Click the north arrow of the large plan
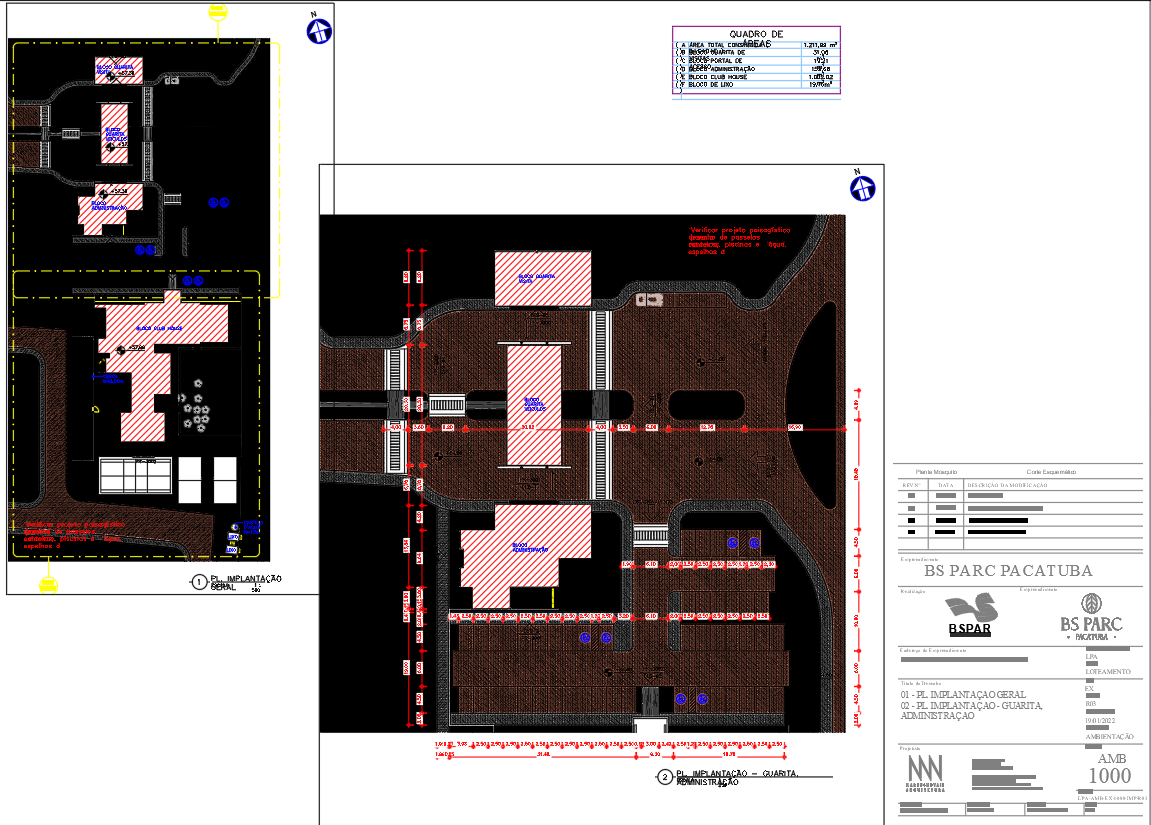This screenshot has width=1151, height=825. pos(862,187)
